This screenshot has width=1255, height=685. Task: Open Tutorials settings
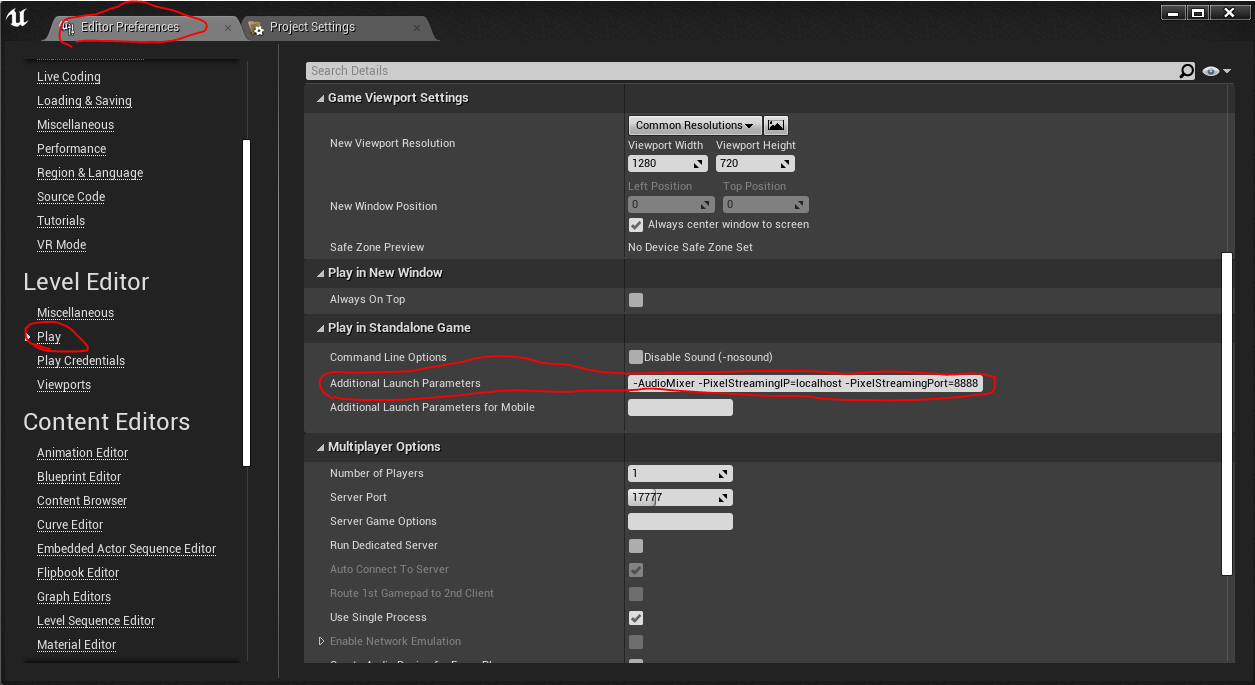pyautogui.click(x=61, y=221)
